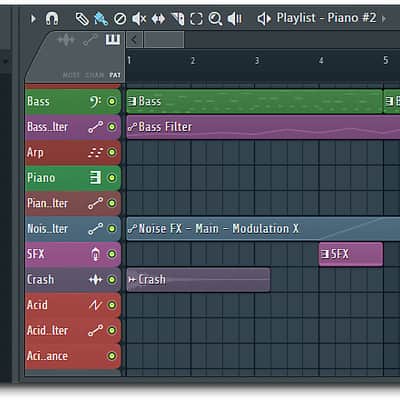This screenshot has width=400, height=400.
Task: Mute the Bass..lter track
Action: point(112,127)
